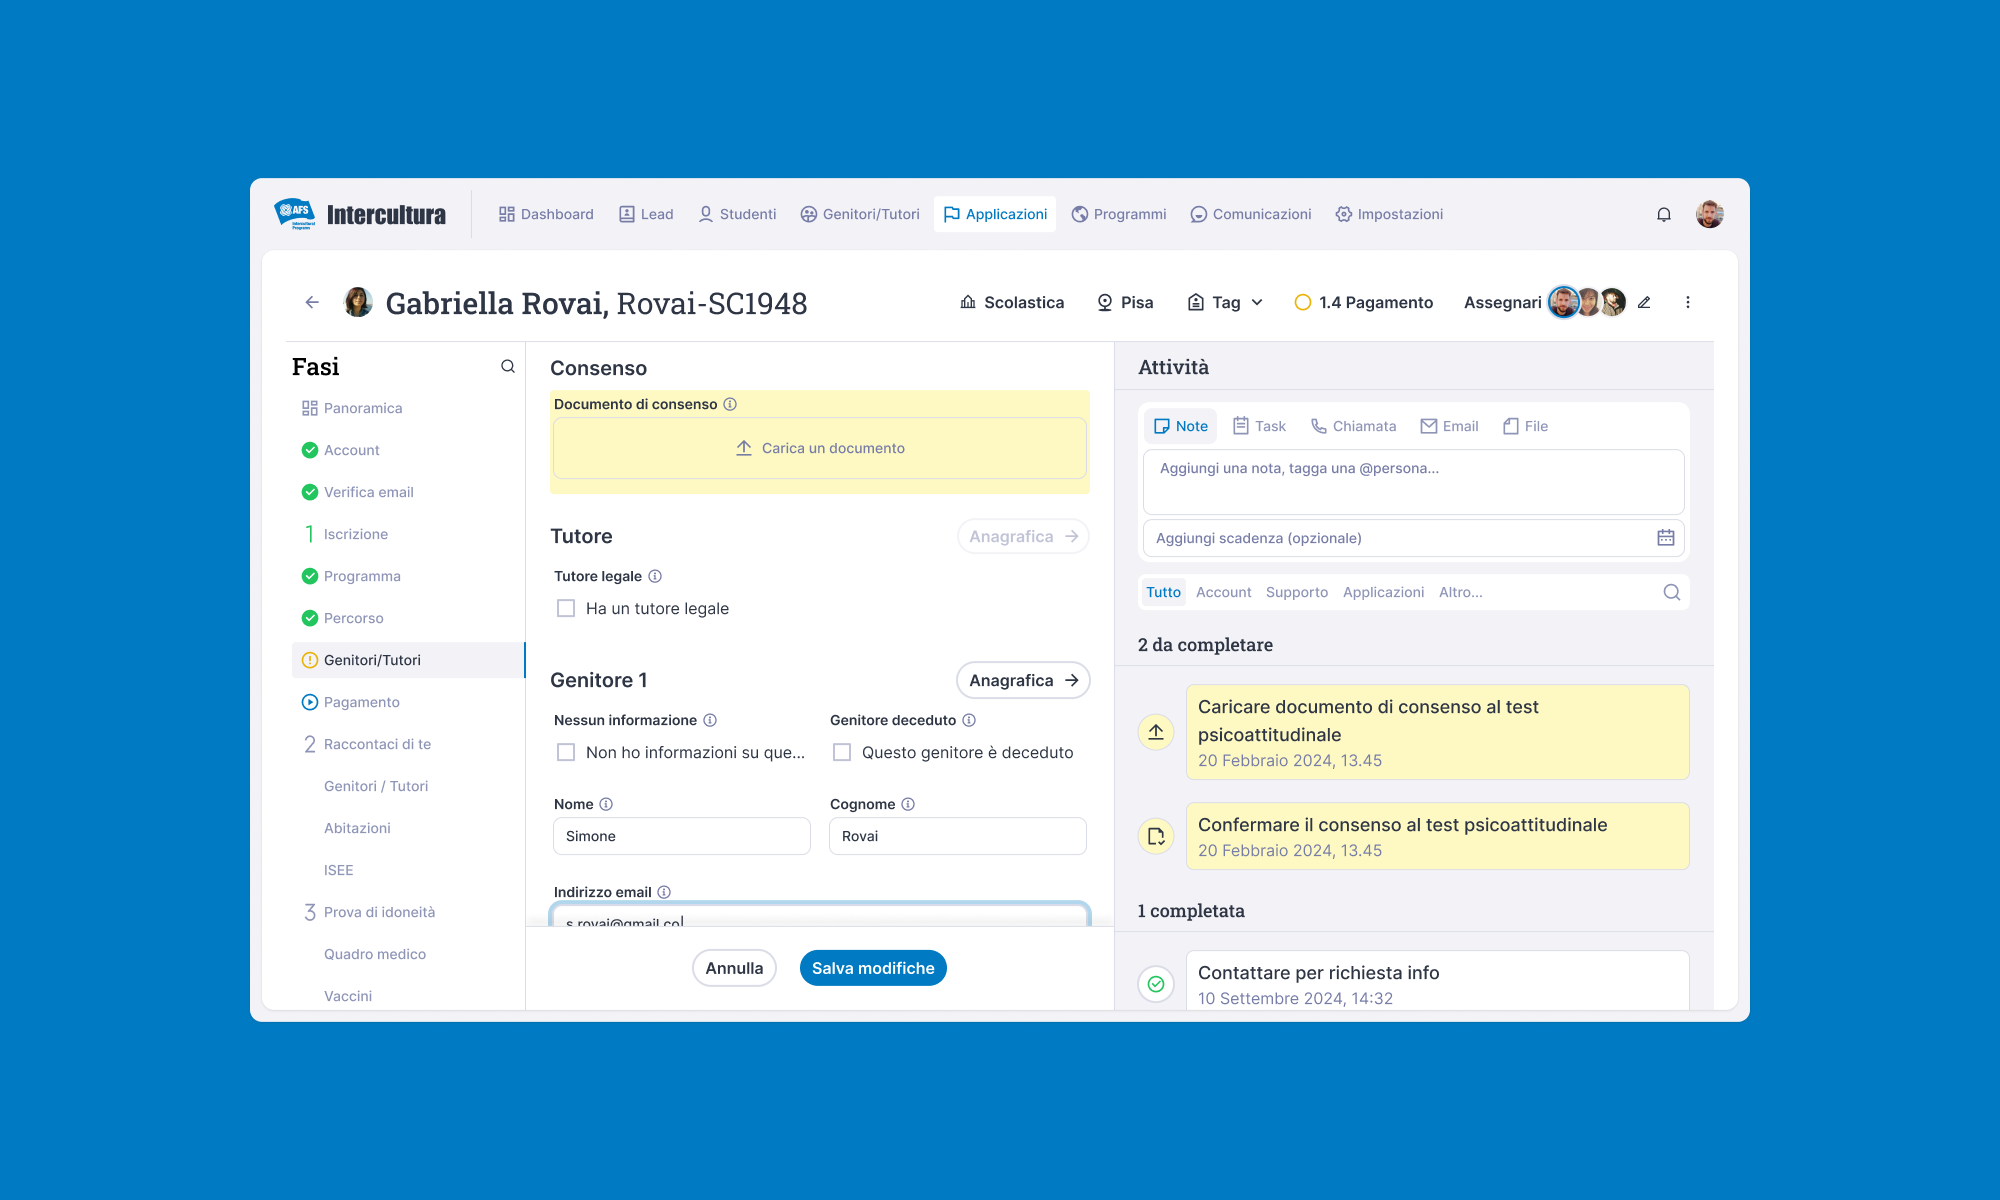
Task: Click the pencil icon to edit assignees
Action: tap(1644, 302)
